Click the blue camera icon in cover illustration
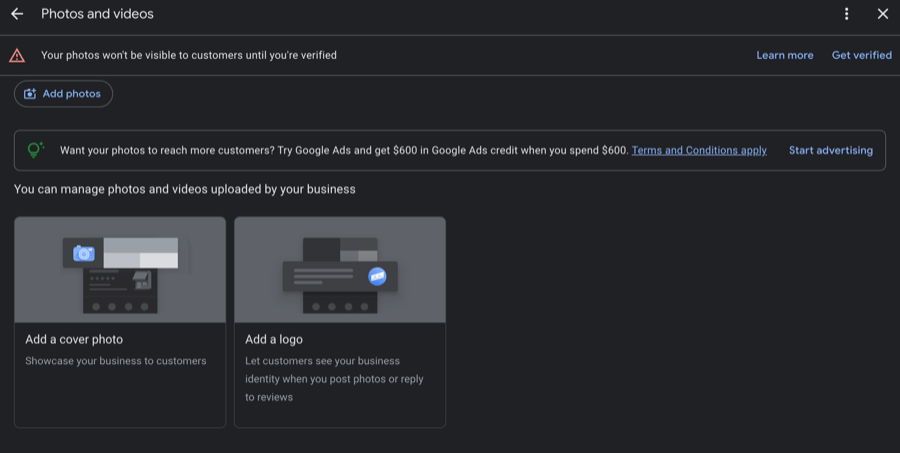The height and width of the screenshot is (453, 900). [85, 254]
